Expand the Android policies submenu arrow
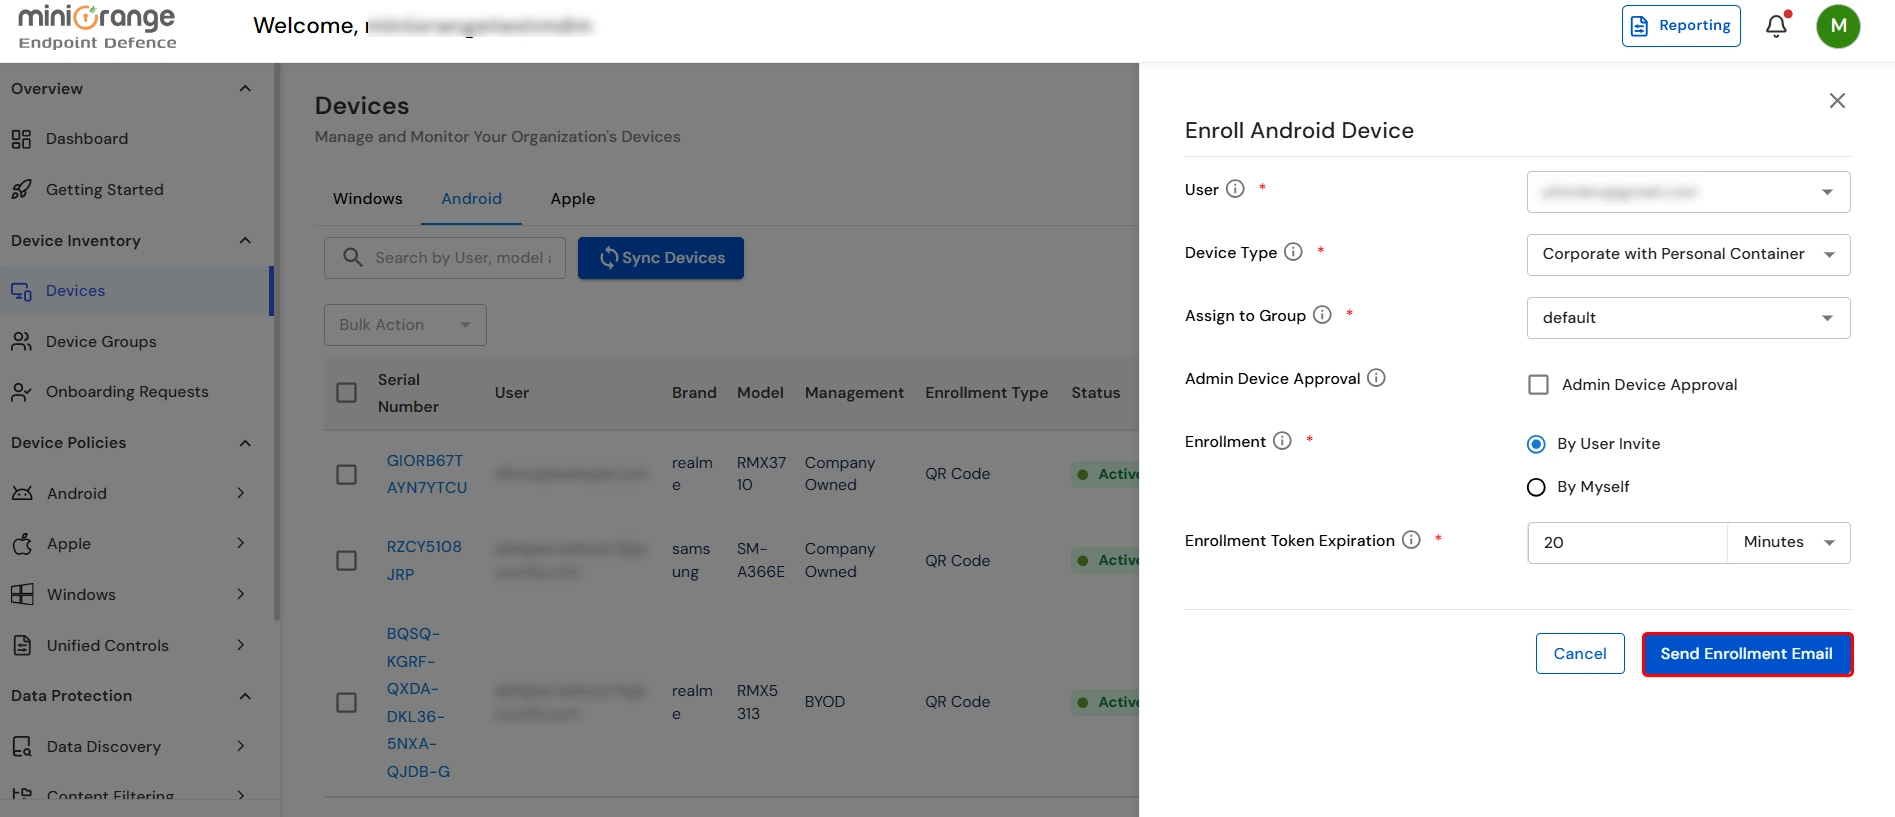The image size is (1895, 817). click(x=241, y=493)
